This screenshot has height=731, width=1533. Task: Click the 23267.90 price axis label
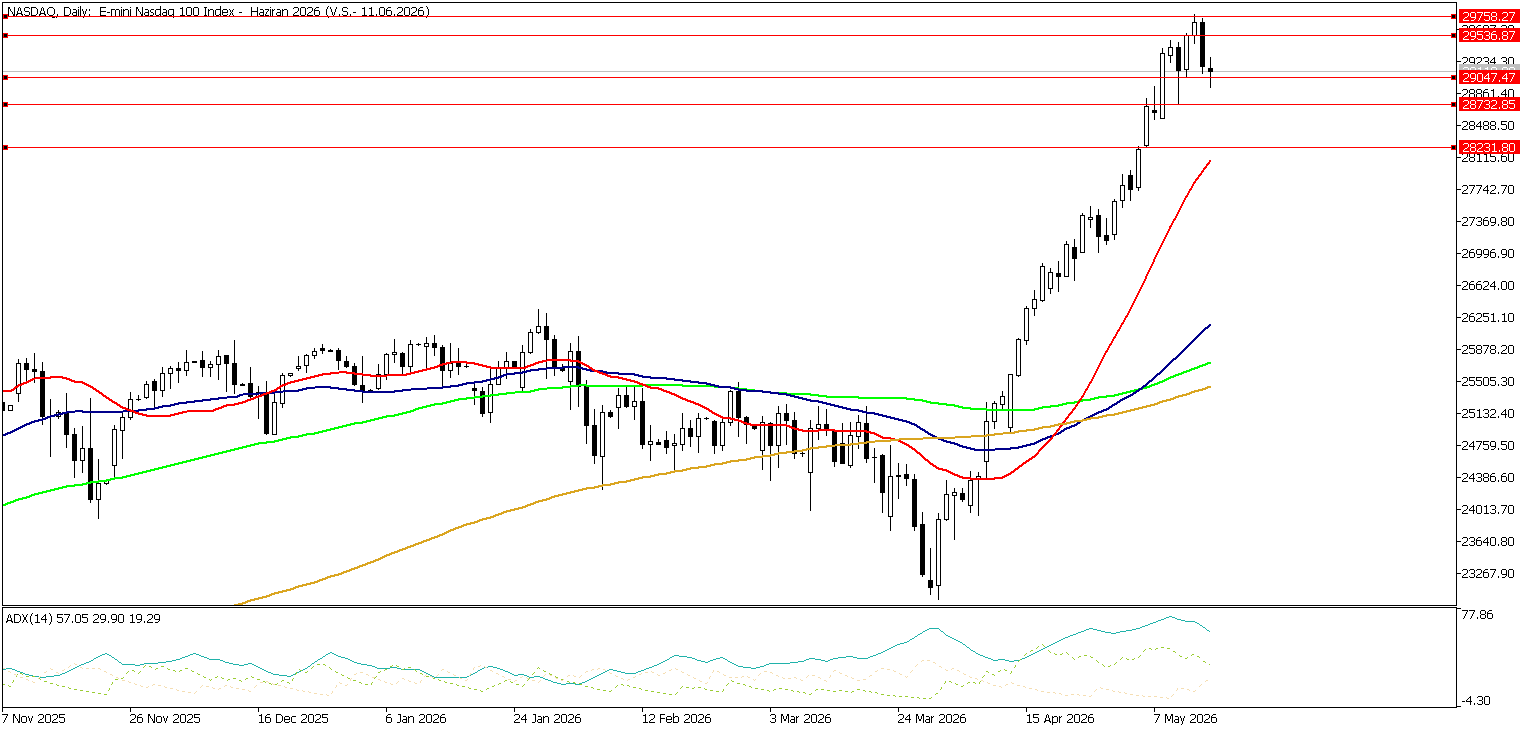pyautogui.click(x=1490, y=574)
